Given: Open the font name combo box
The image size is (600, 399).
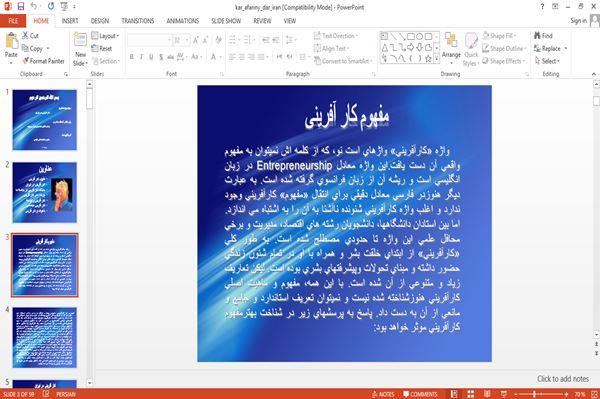Looking at the screenshot, I should 150,40.
